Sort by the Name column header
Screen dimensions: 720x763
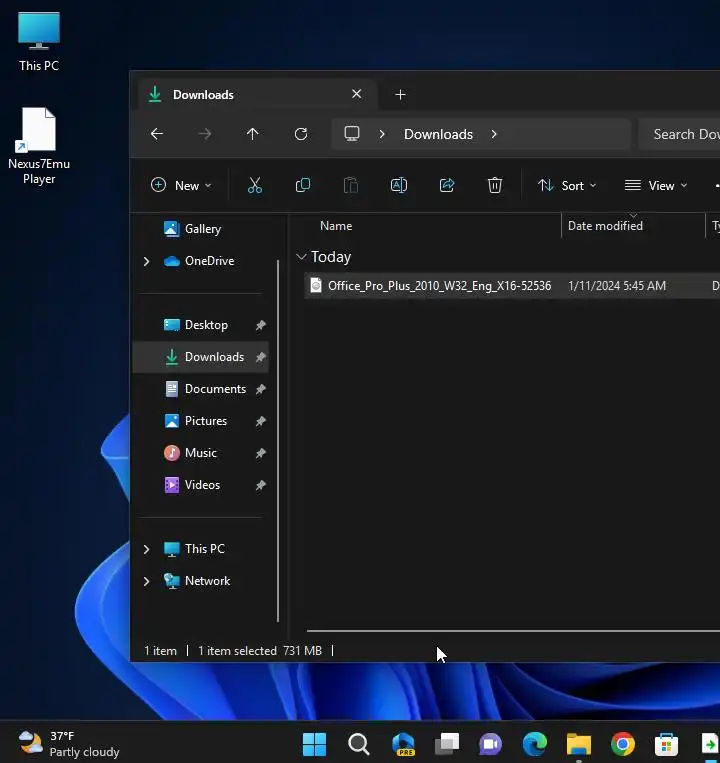[x=336, y=226]
